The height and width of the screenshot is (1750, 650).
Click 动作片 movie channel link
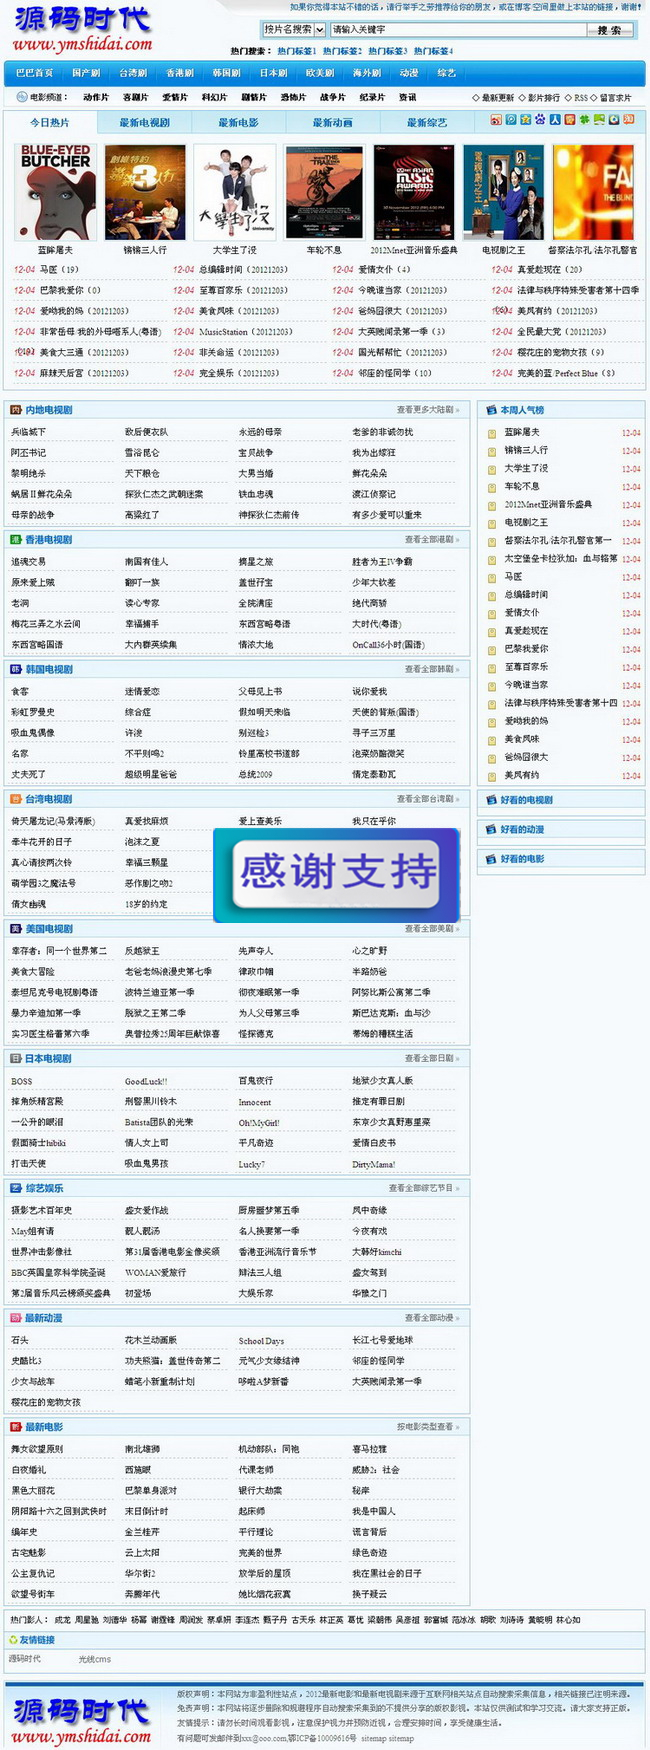[96, 98]
